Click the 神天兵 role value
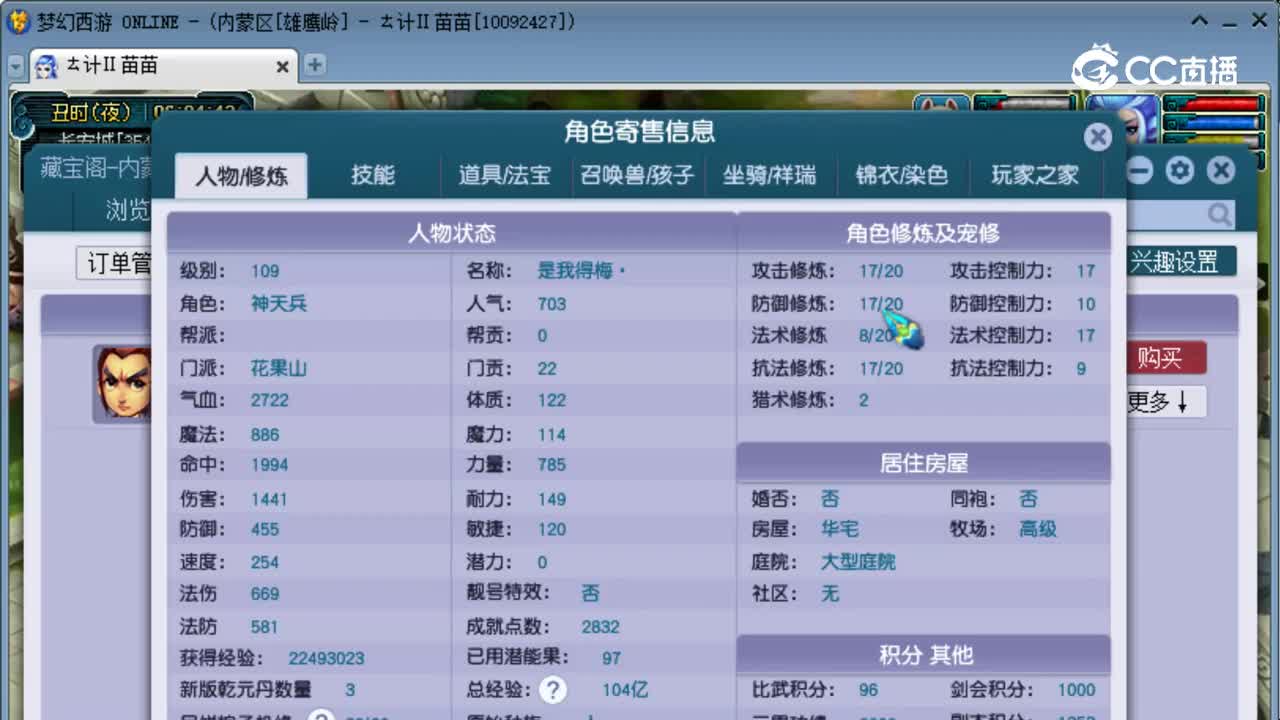Screen dimensions: 1280x720 [x=278, y=303]
